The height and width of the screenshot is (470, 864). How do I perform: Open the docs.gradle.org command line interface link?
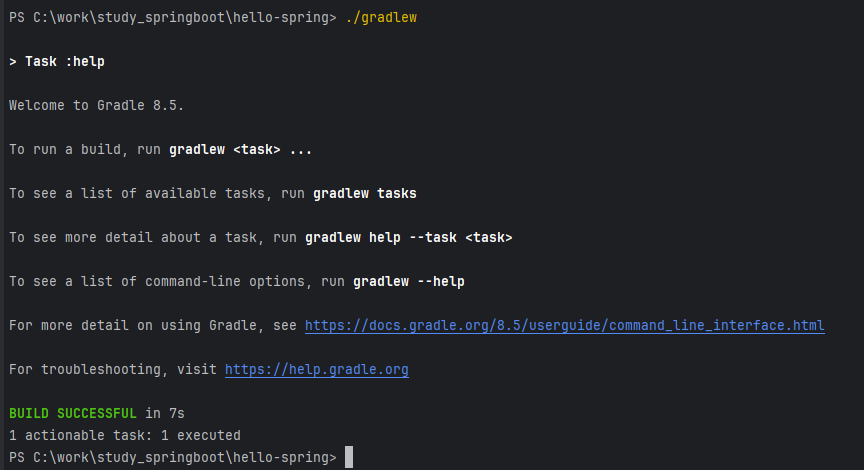pyautogui.click(x=565, y=326)
